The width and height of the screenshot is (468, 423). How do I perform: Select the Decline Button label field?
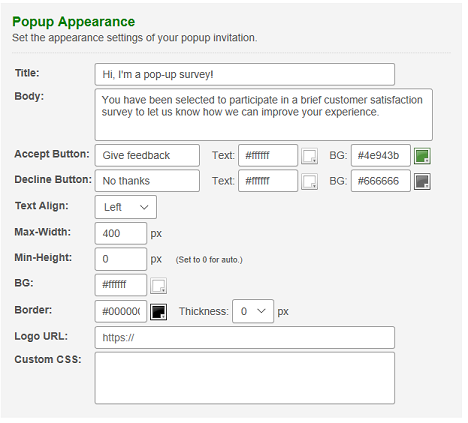pyautogui.click(x=147, y=181)
